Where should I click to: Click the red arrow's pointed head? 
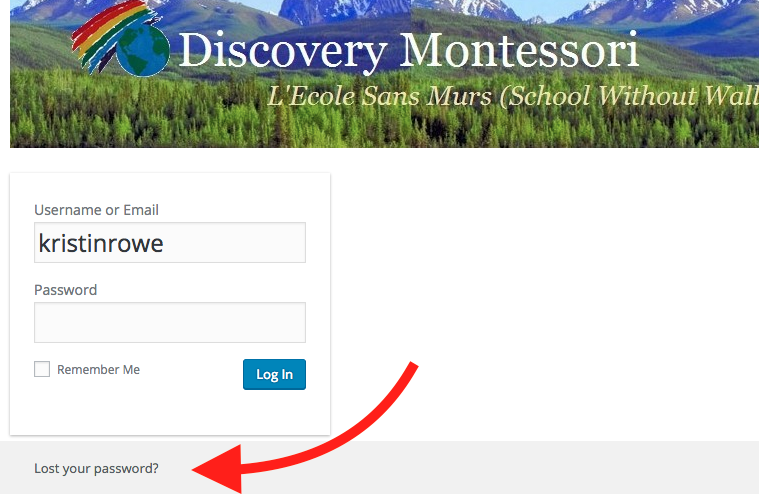click(x=217, y=469)
